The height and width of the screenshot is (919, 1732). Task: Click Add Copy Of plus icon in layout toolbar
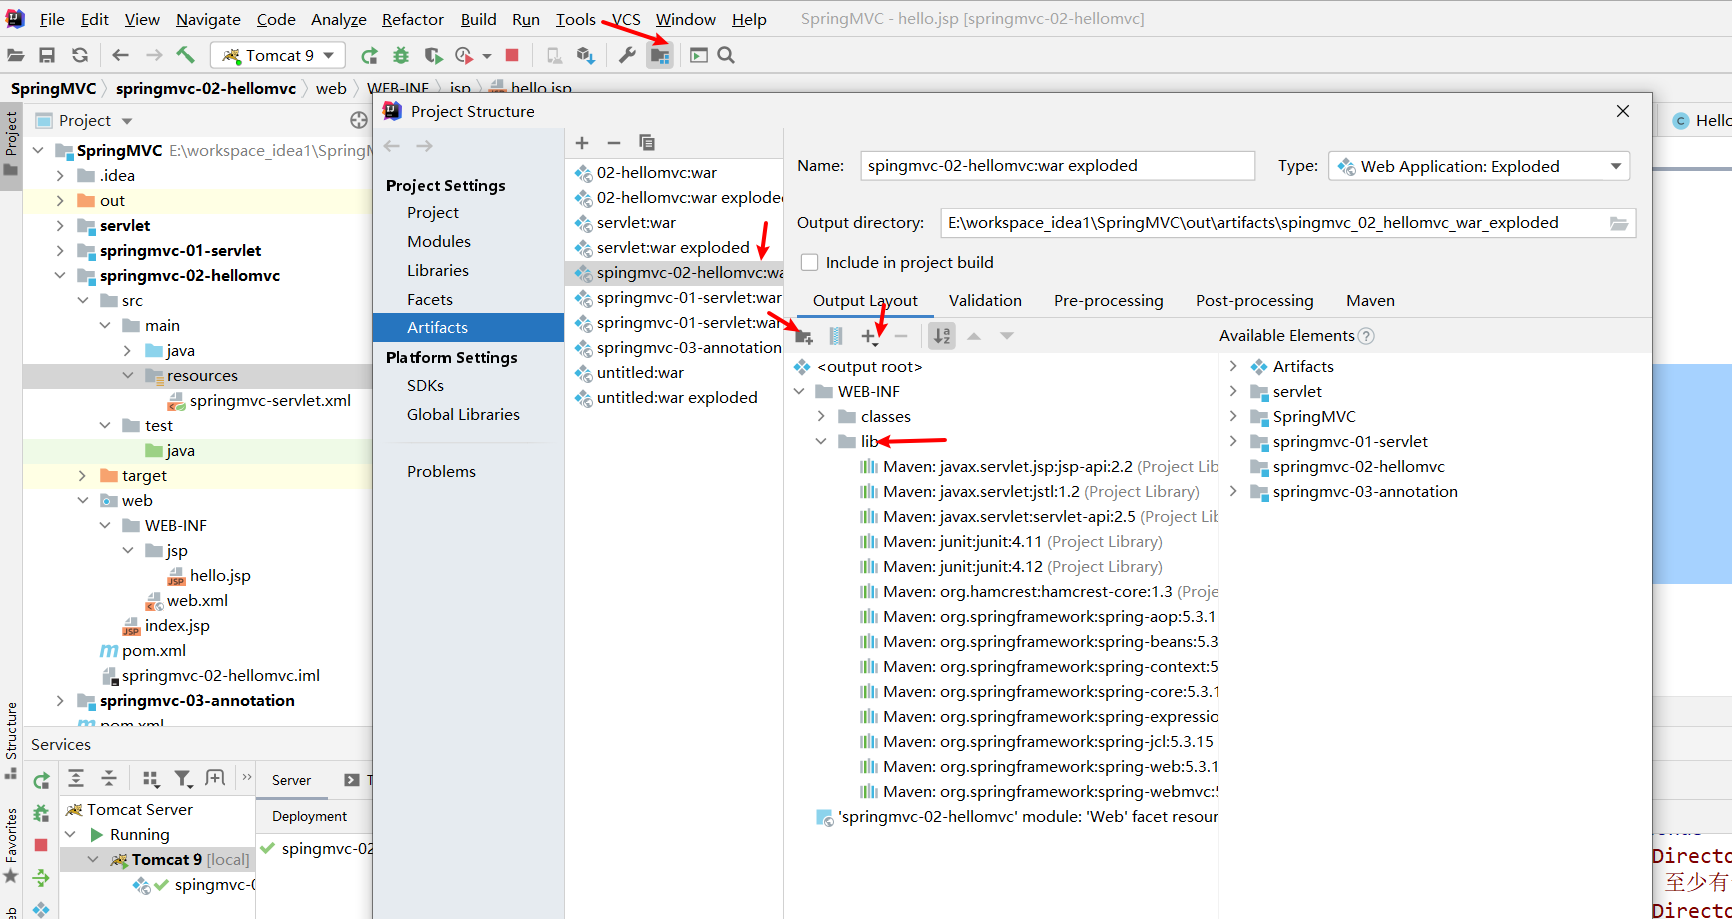point(869,337)
